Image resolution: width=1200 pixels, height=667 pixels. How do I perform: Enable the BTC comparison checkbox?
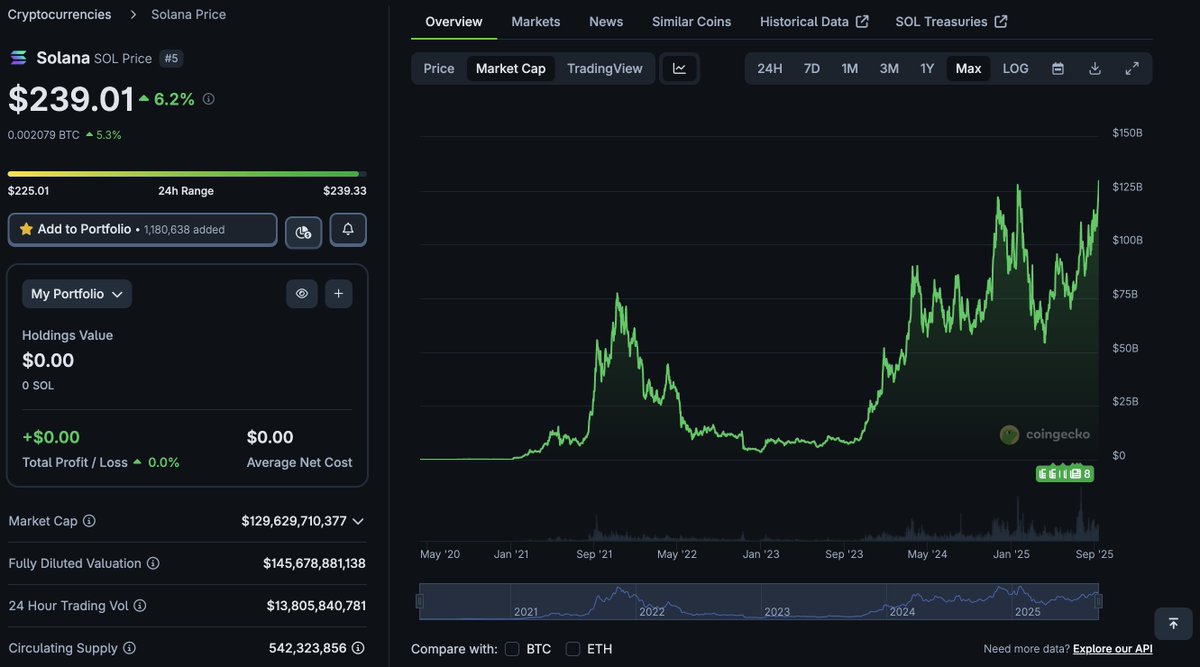pyautogui.click(x=513, y=648)
